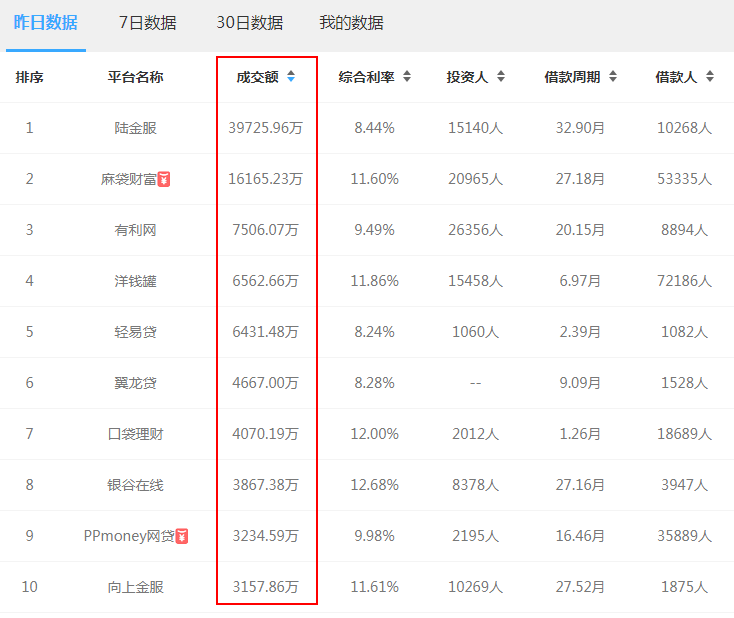Sort by 成交额 using its sort arrow
The width and height of the screenshot is (734, 618).
point(291,76)
